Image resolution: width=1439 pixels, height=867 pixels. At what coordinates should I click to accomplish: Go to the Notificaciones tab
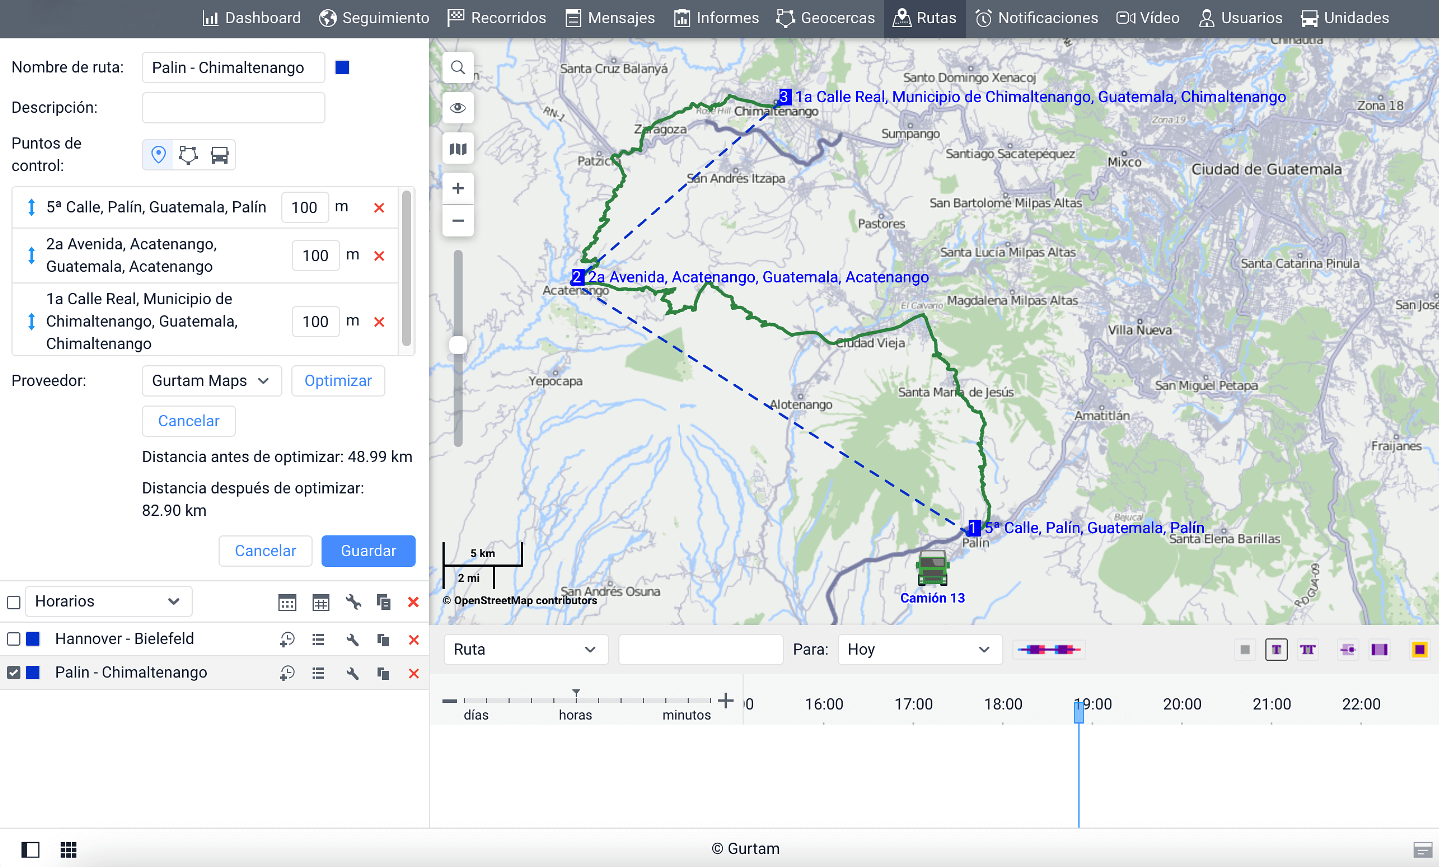click(1037, 18)
